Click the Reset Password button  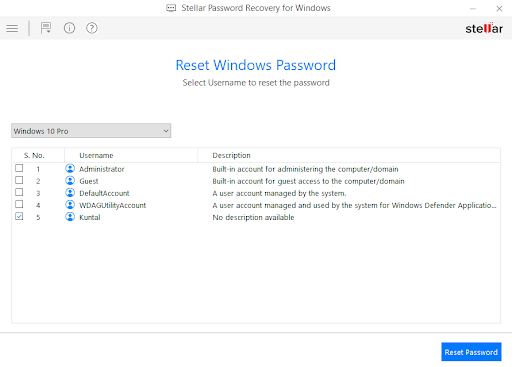tap(471, 352)
